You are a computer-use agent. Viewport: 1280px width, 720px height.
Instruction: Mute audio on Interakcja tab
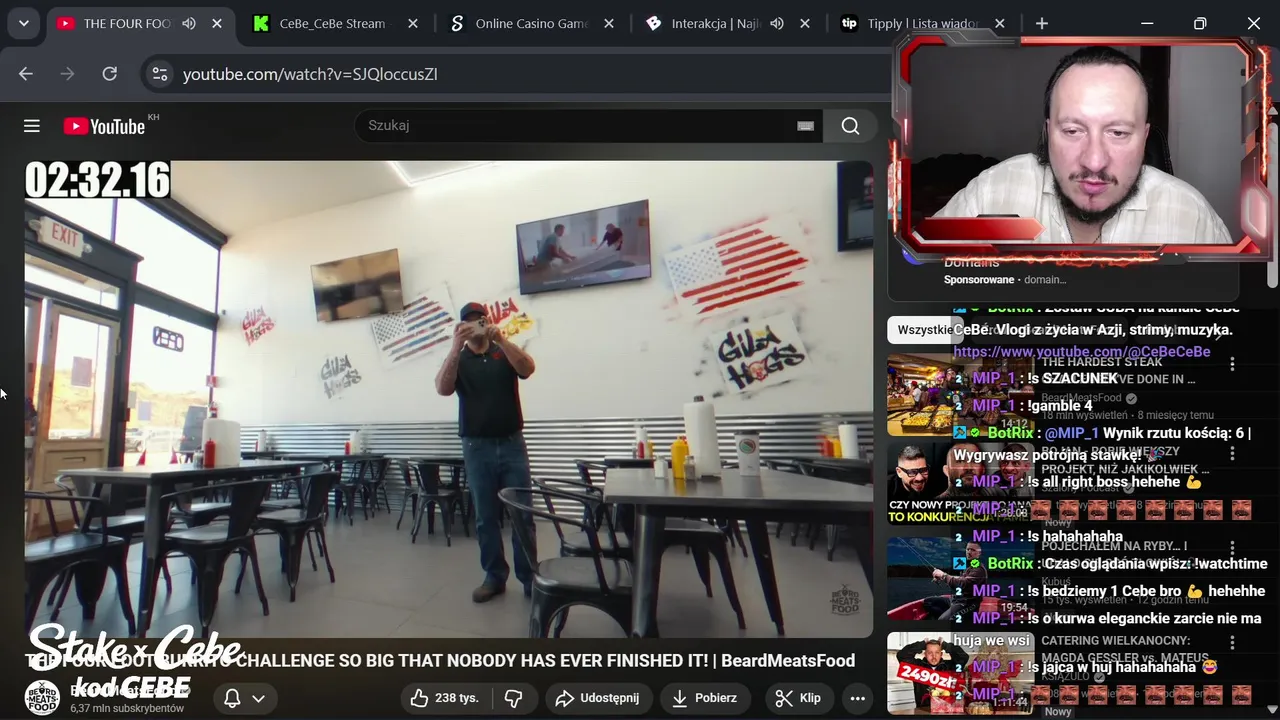(776, 23)
